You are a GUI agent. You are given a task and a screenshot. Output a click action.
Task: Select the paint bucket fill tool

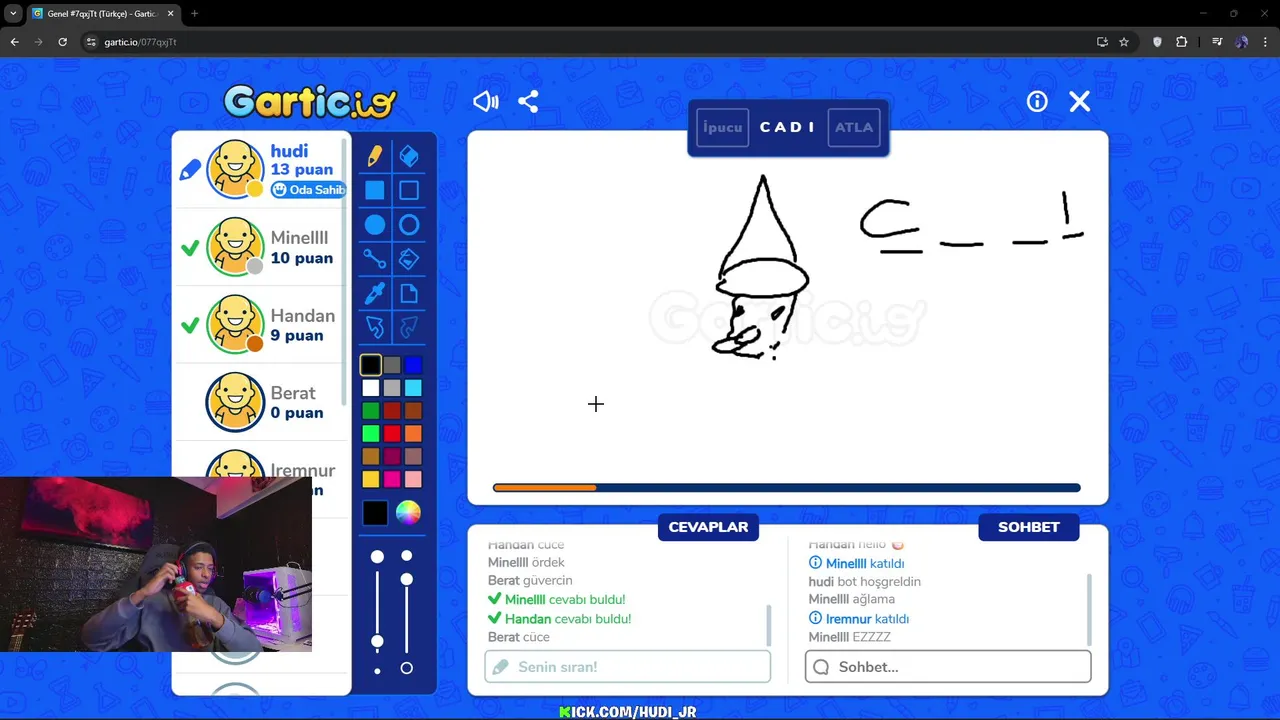point(409,259)
